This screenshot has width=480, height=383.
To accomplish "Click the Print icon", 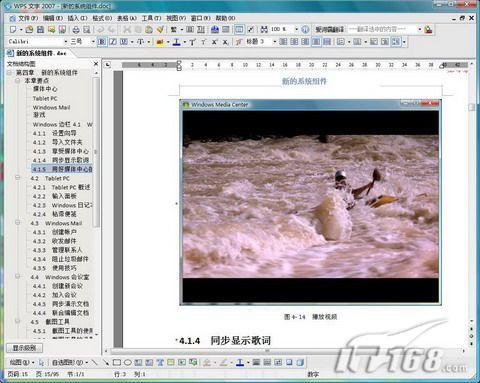I will click(76, 30).
